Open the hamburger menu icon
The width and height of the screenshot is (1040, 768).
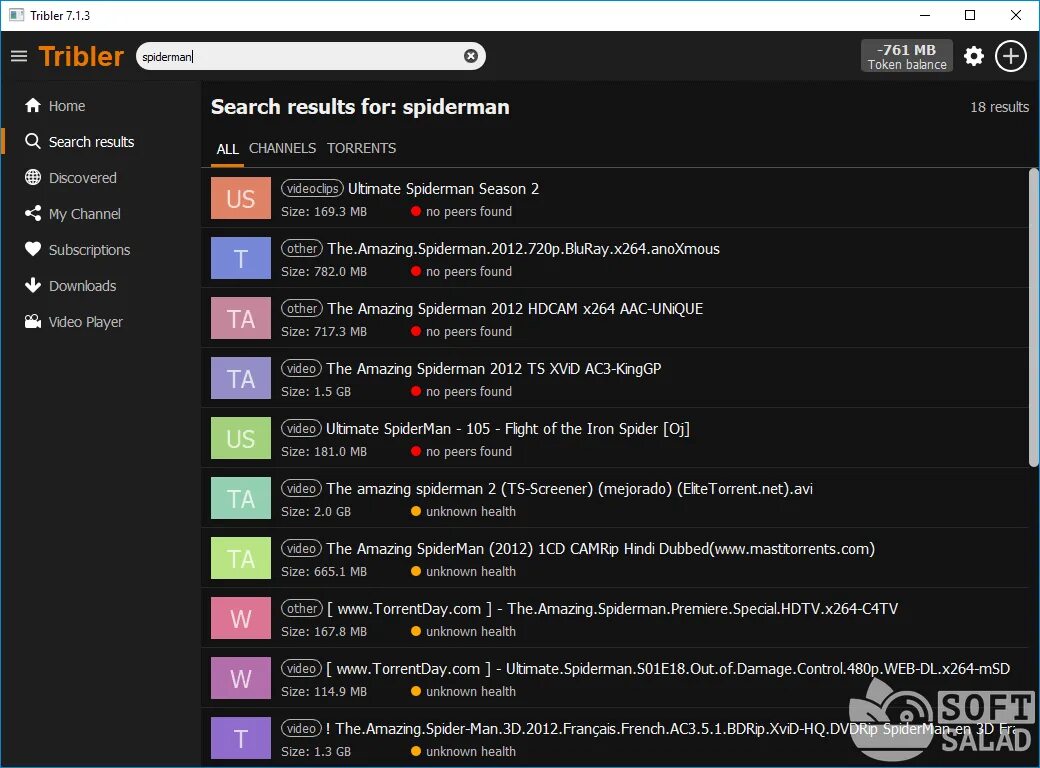[19, 56]
